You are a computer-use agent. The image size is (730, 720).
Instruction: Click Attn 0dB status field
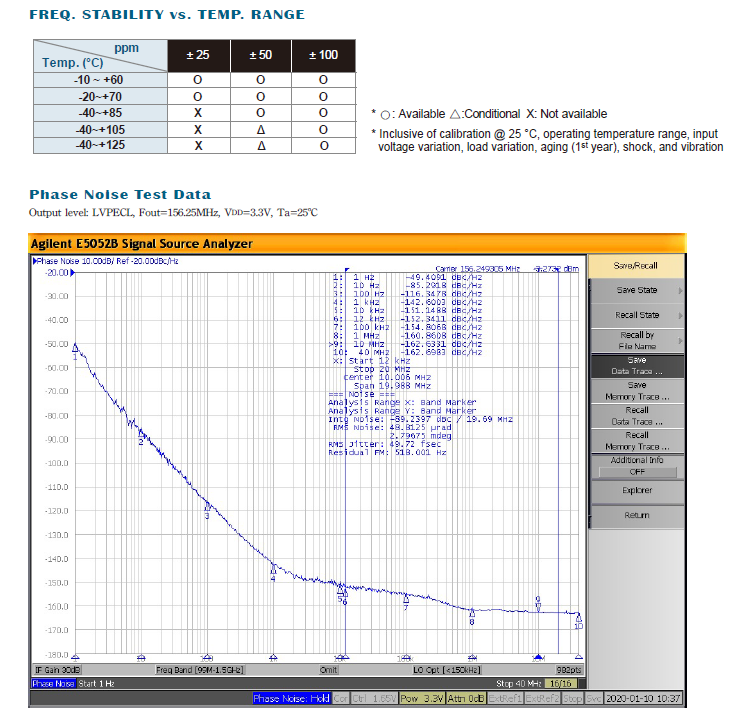(466, 699)
